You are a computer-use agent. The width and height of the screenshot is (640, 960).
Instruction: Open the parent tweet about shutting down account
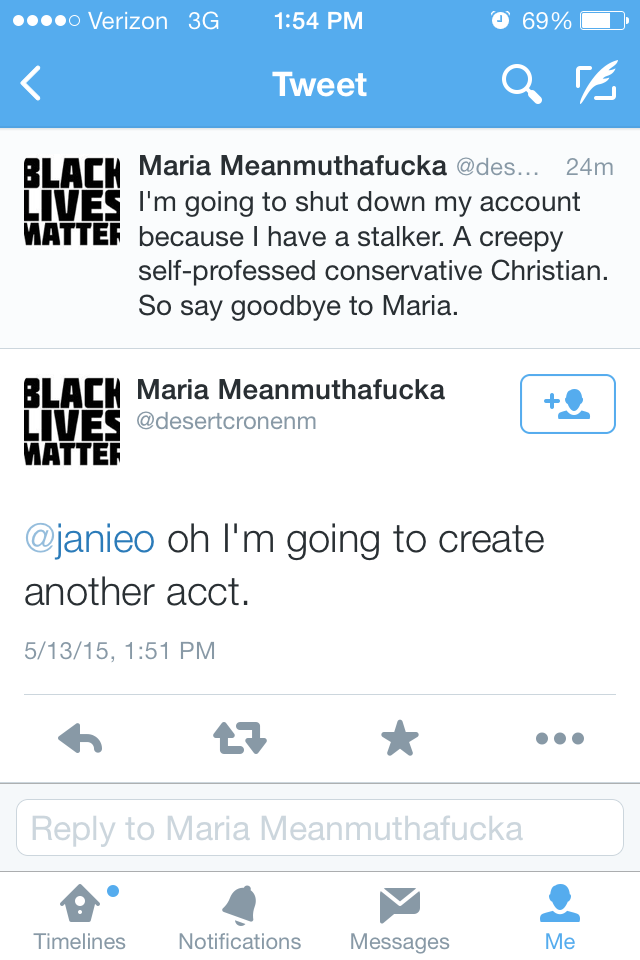coord(320,239)
